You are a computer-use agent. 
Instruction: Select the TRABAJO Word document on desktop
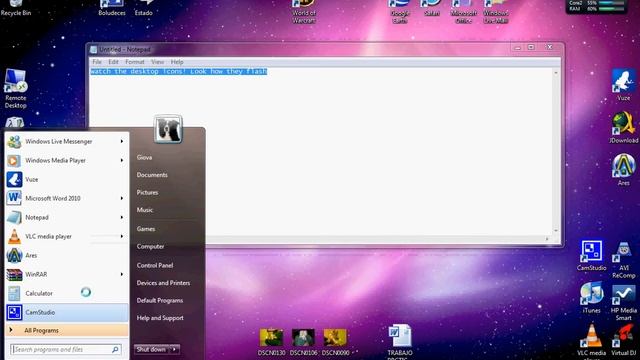pyautogui.click(x=400, y=342)
